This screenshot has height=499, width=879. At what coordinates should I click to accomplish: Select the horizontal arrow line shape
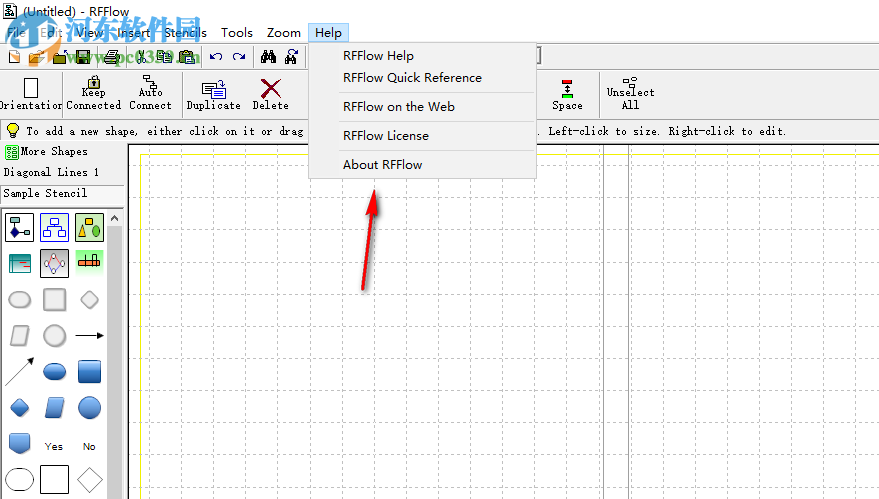click(89, 335)
